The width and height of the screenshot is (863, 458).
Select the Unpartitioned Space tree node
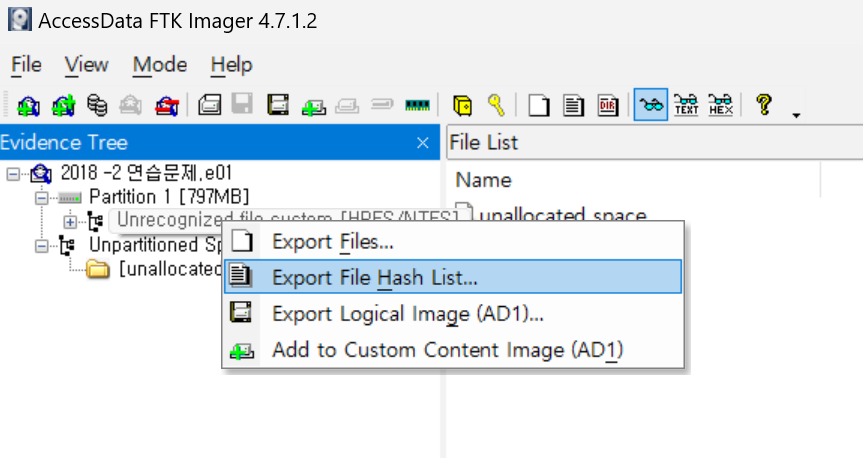tap(155, 245)
